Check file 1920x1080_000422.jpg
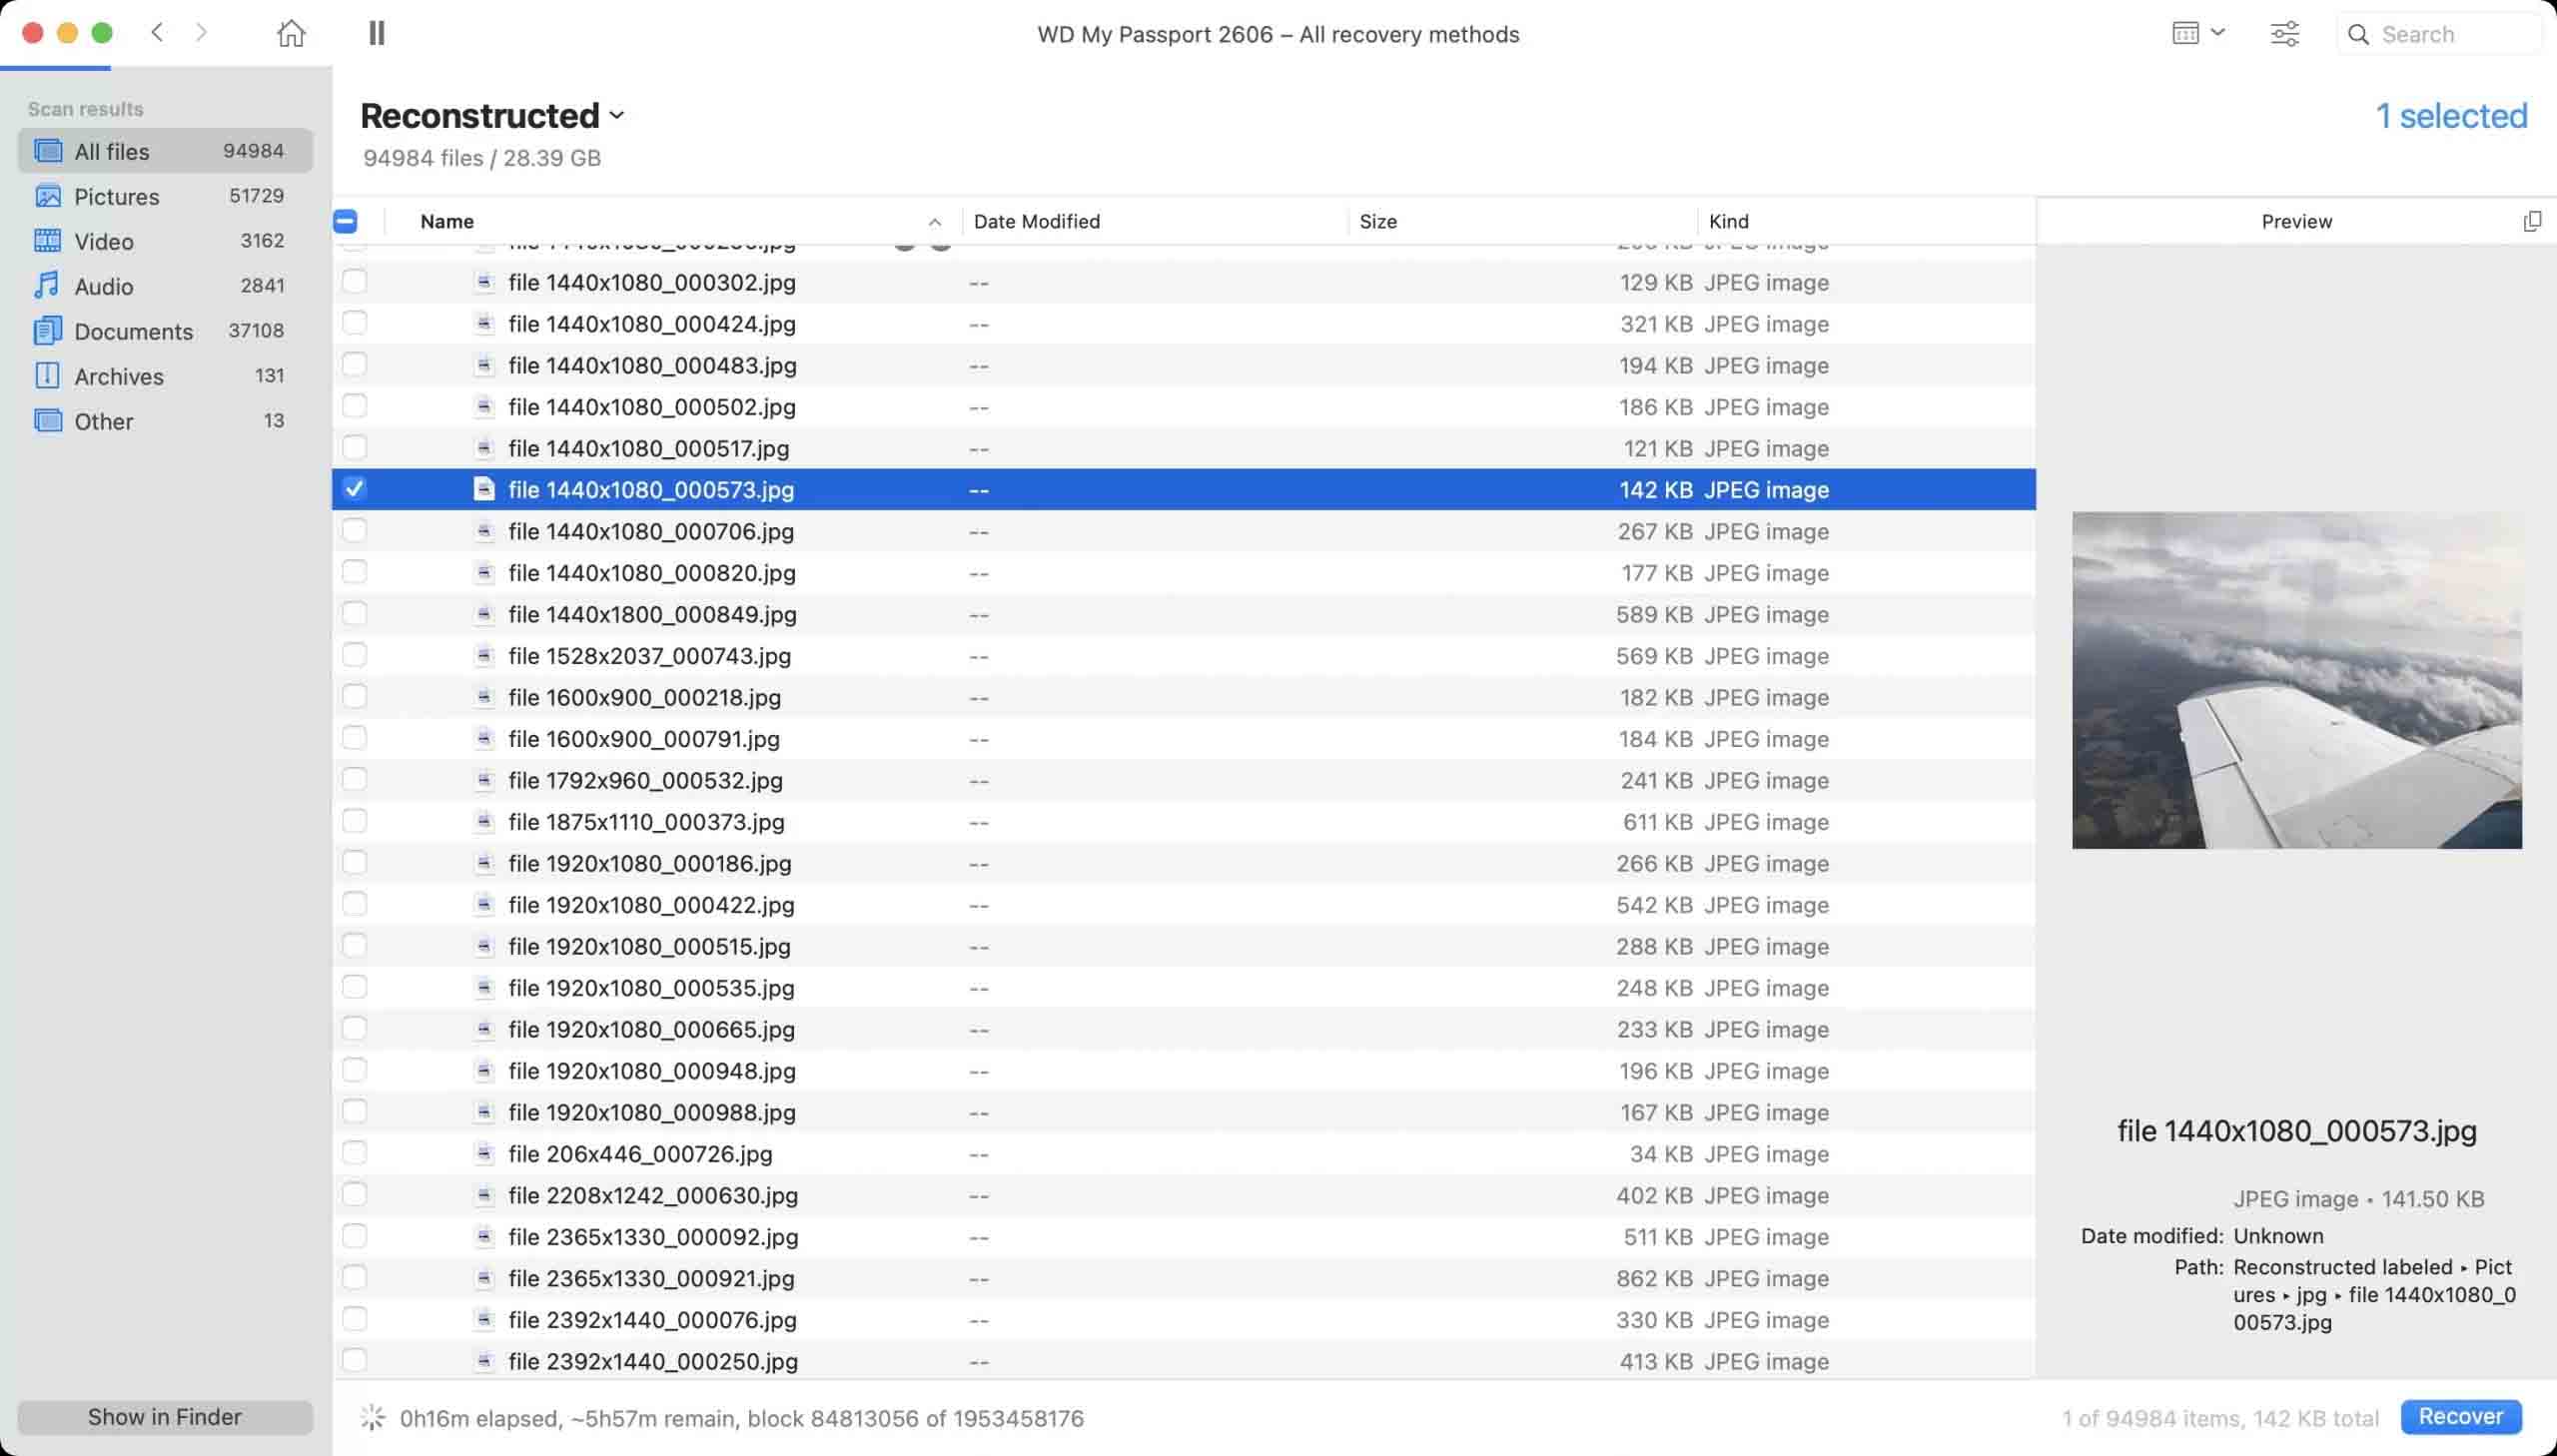This screenshot has width=2557, height=1456. pos(354,904)
